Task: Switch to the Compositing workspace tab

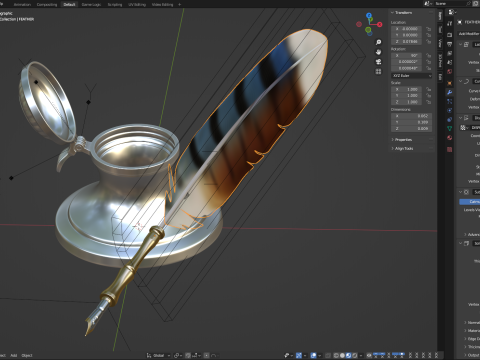Action: point(47,4)
